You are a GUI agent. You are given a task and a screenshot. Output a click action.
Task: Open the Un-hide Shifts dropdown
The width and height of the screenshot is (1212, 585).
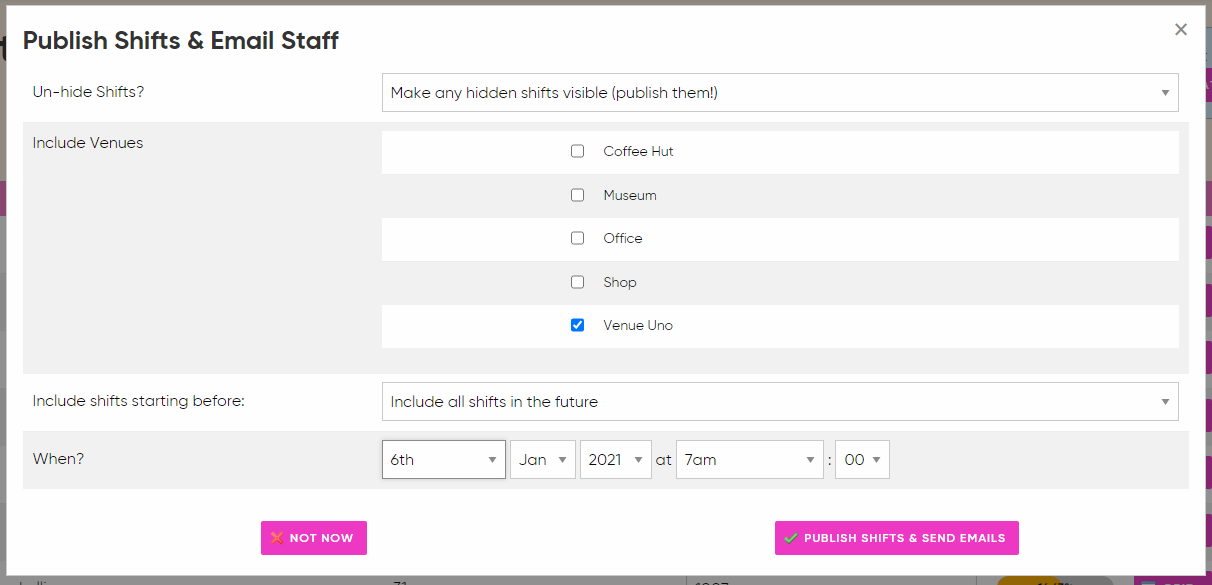(779, 93)
